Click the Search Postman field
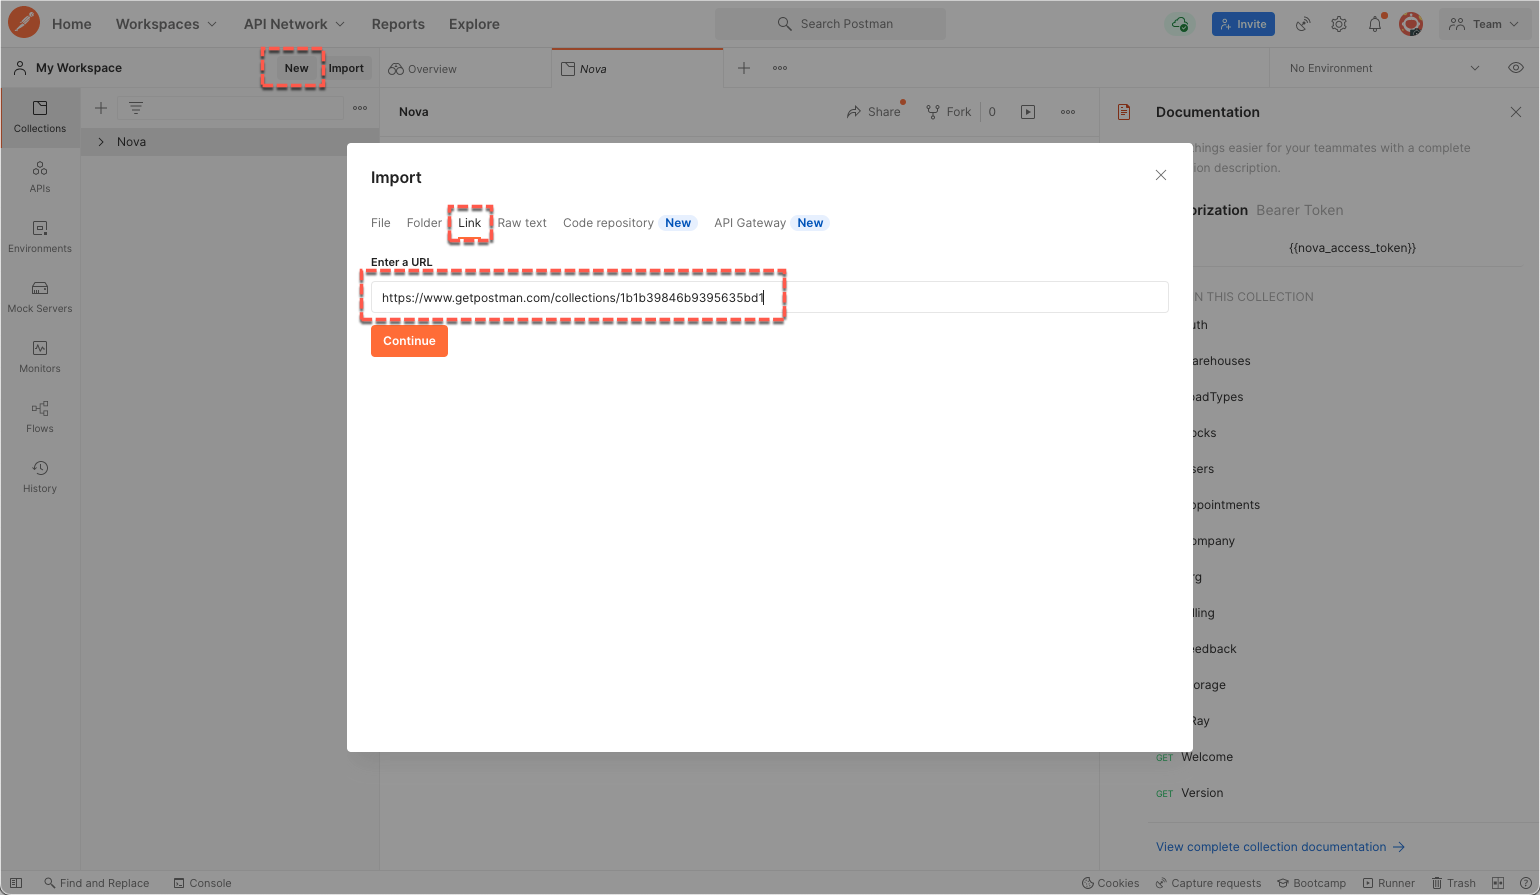 pyautogui.click(x=830, y=24)
